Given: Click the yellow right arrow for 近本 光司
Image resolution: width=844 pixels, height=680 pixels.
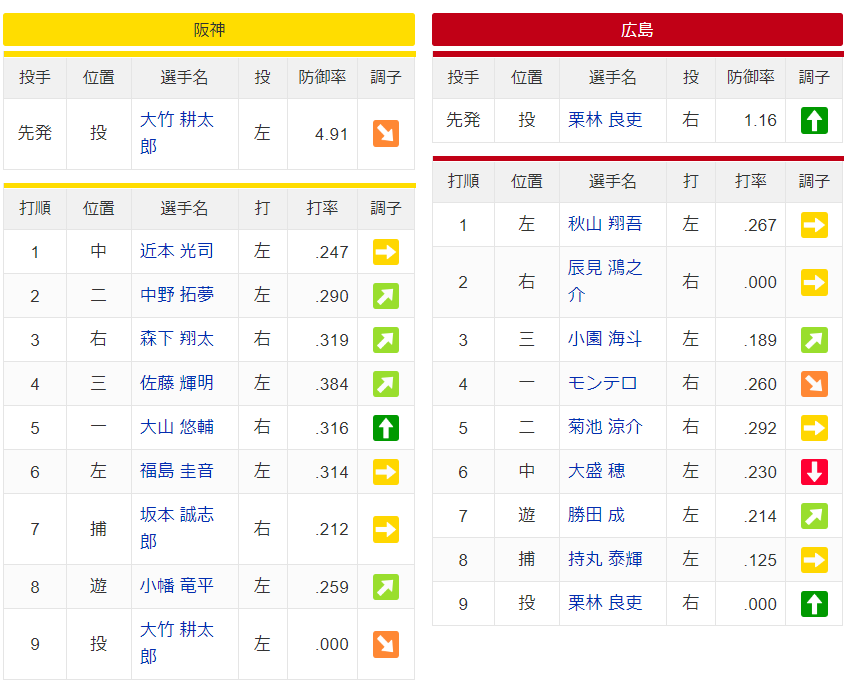Looking at the screenshot, I should coord(385,252).
